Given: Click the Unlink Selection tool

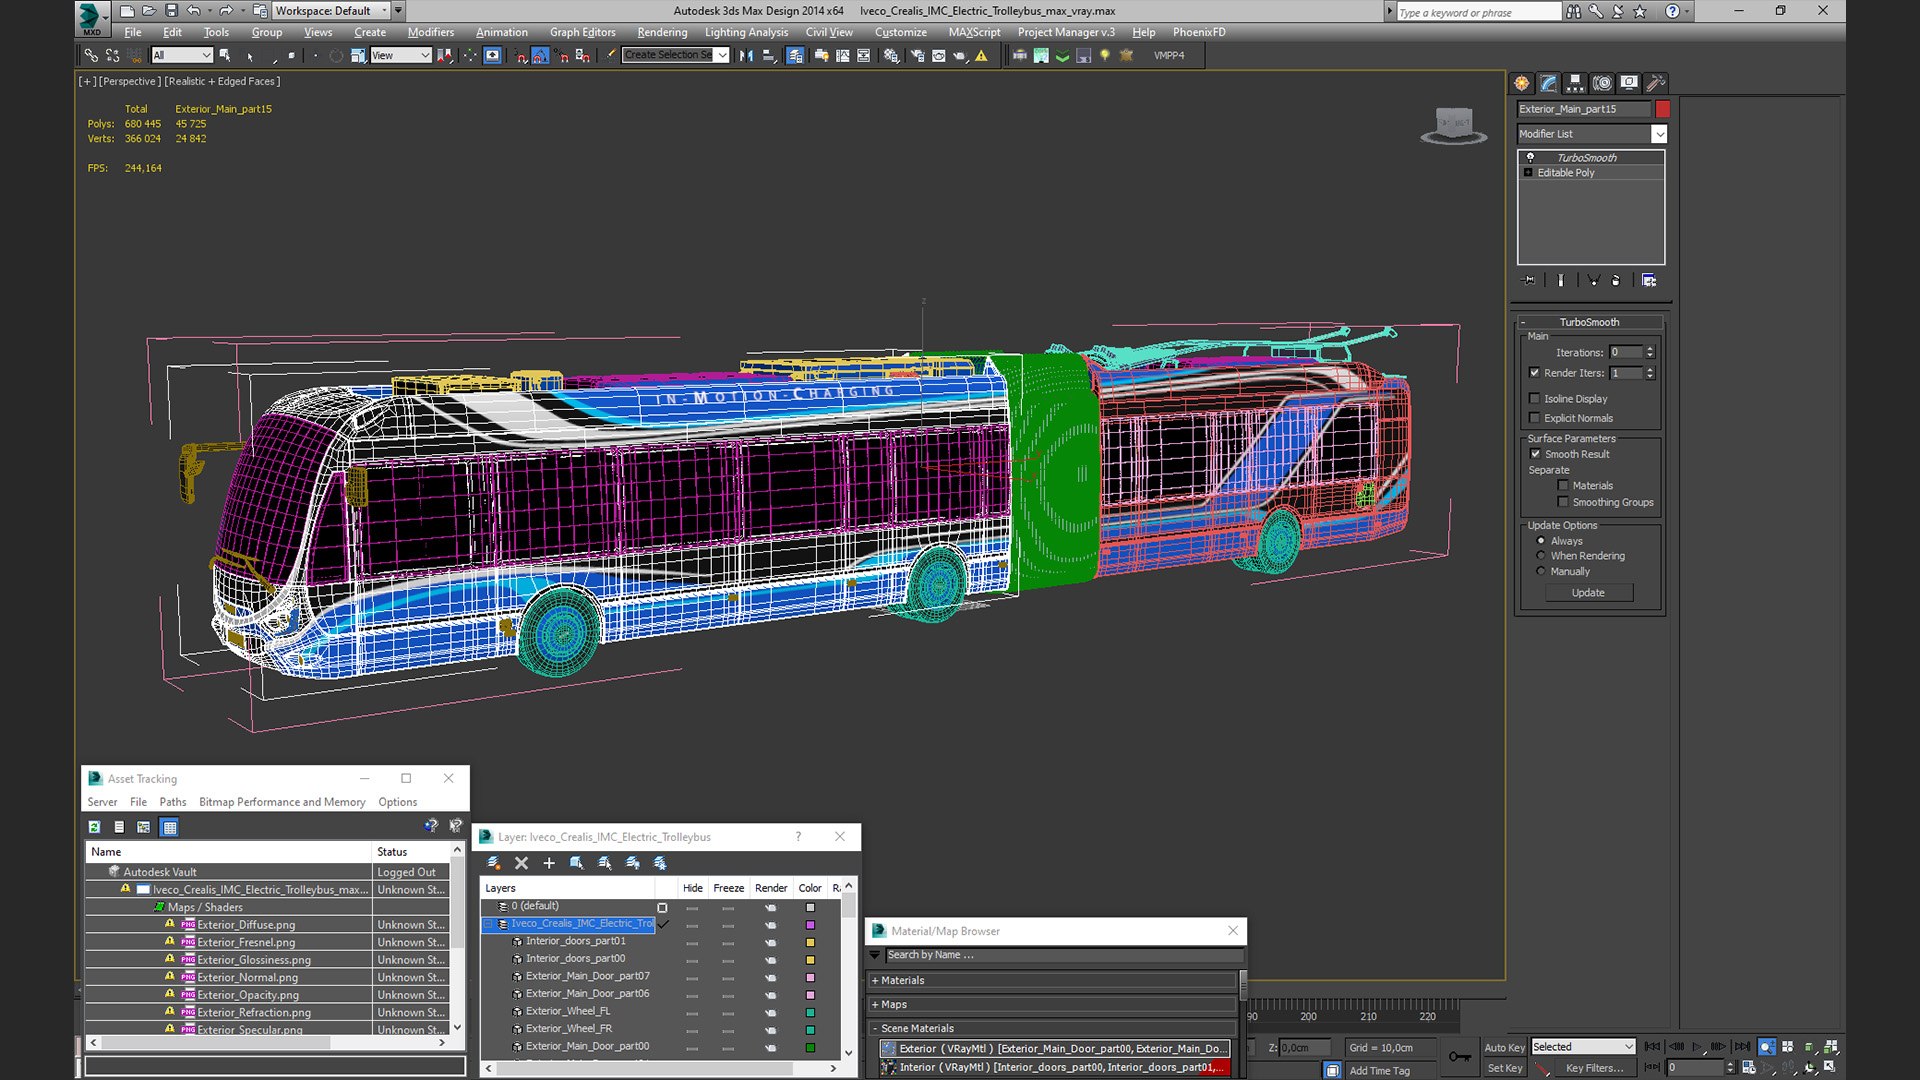Looking at the screenshot, I should pyautogui.click(x=112, y=56).
